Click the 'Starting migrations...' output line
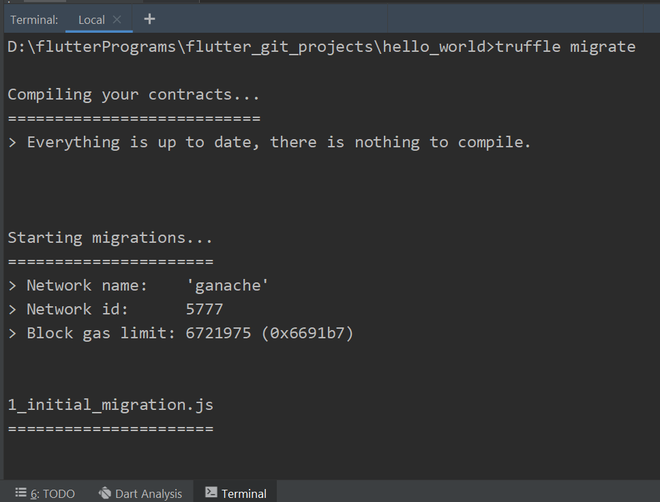This screenshot has width=660, height=502. tap(110, 238)
